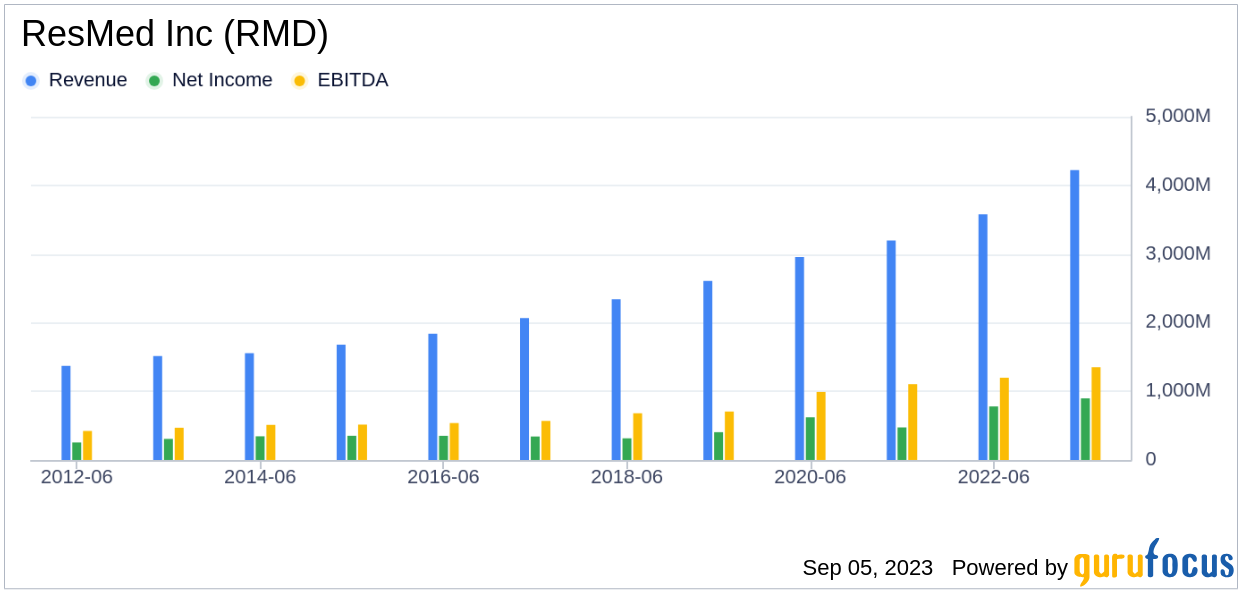Viewport: 1242px width, 593px height.
Task: Toggle the Net Income series label
Action: [221, 81]
